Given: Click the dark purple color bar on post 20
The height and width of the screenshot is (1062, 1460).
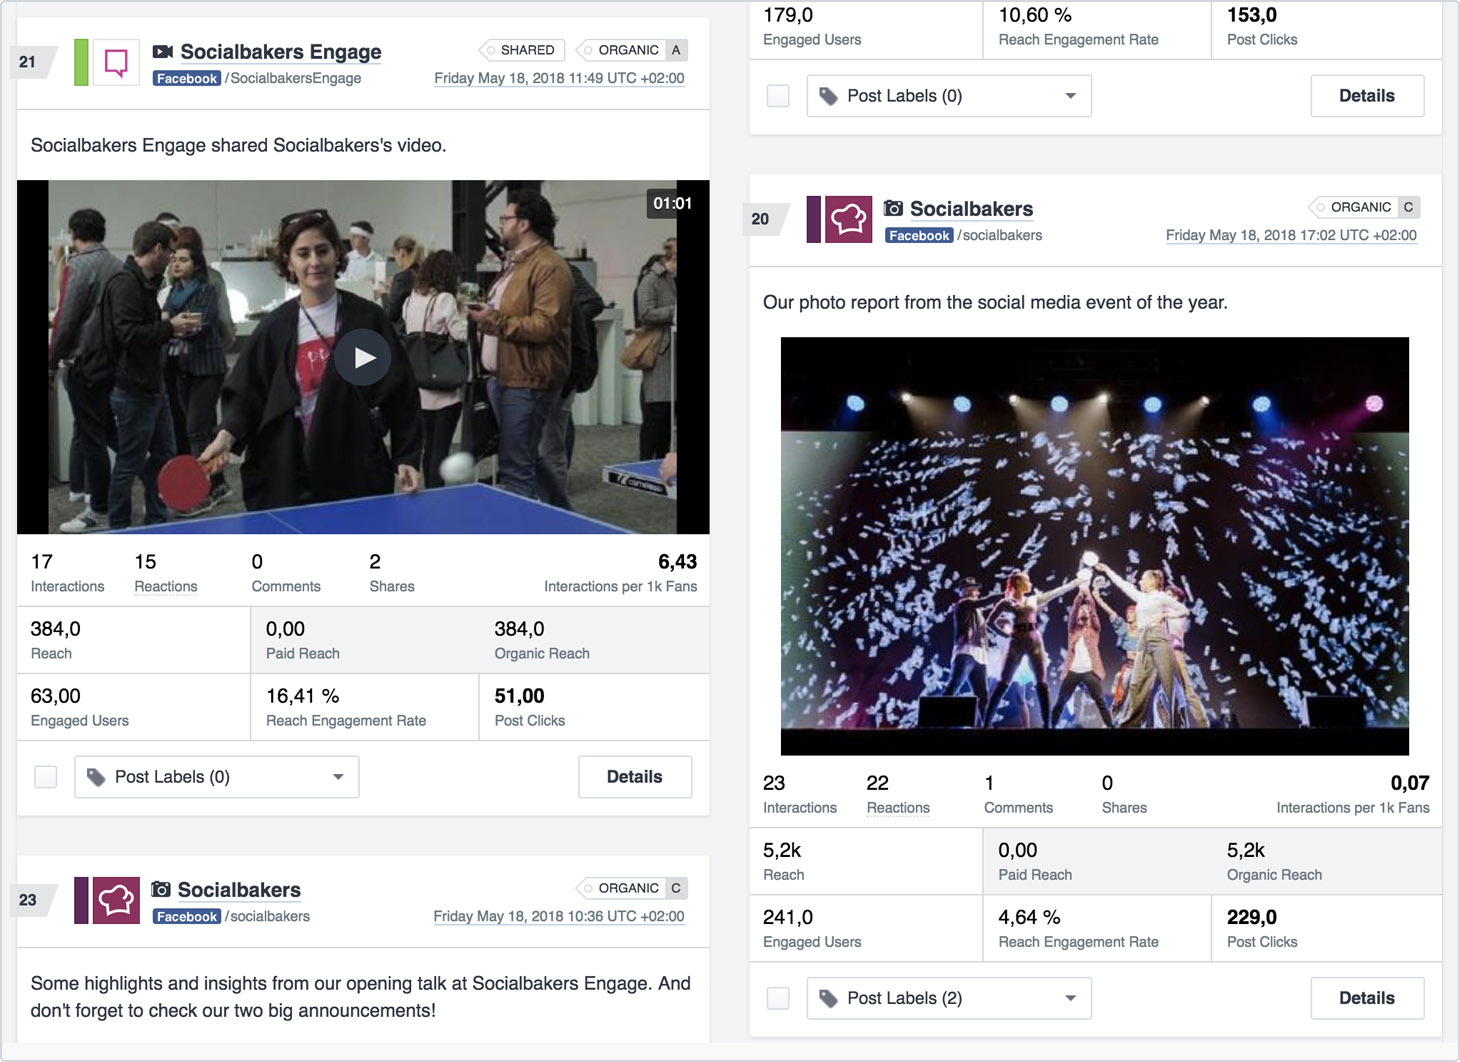Looking at the screenshot, I should click(814, 219).
